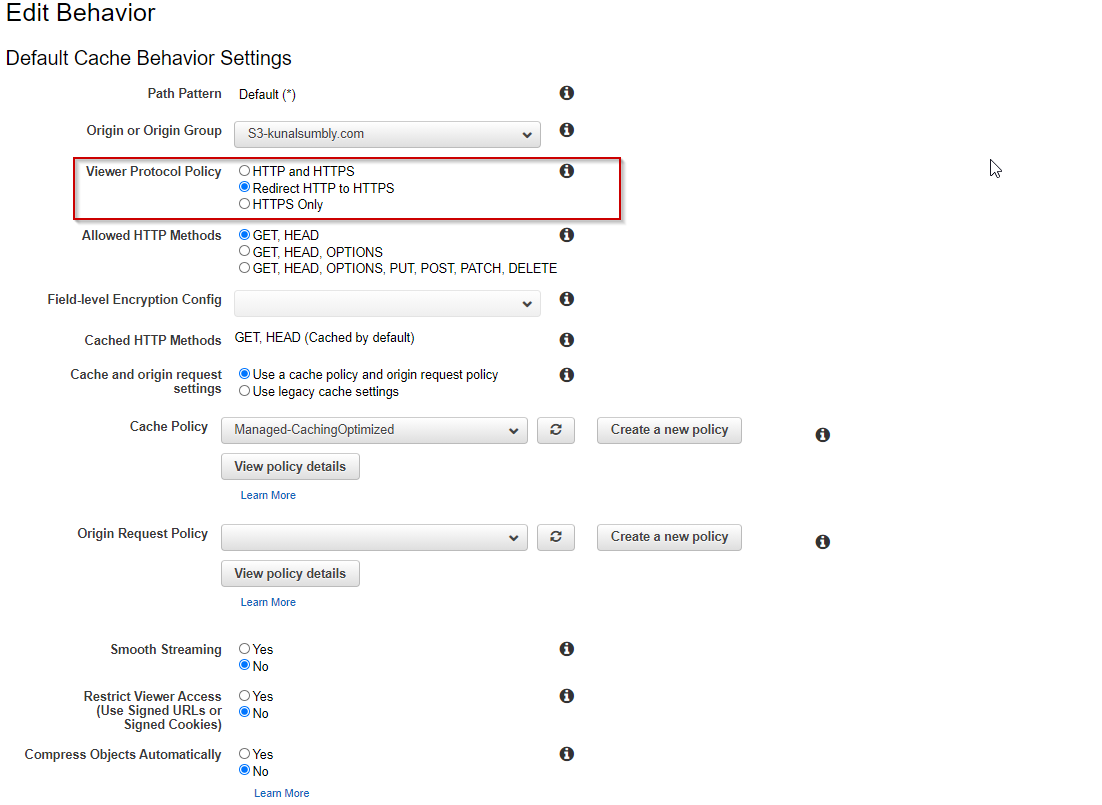The width and height of the screenshot is (1102, 805).
Task: Switch to Use legacy cache settings
Action: click(243, 390)
